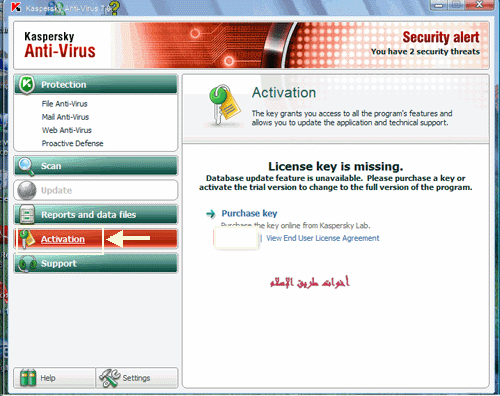This screenshot has height=396, width=500.
Task: Click the Support headset icon
Action: pyautogui.click(x=27, y=263)
